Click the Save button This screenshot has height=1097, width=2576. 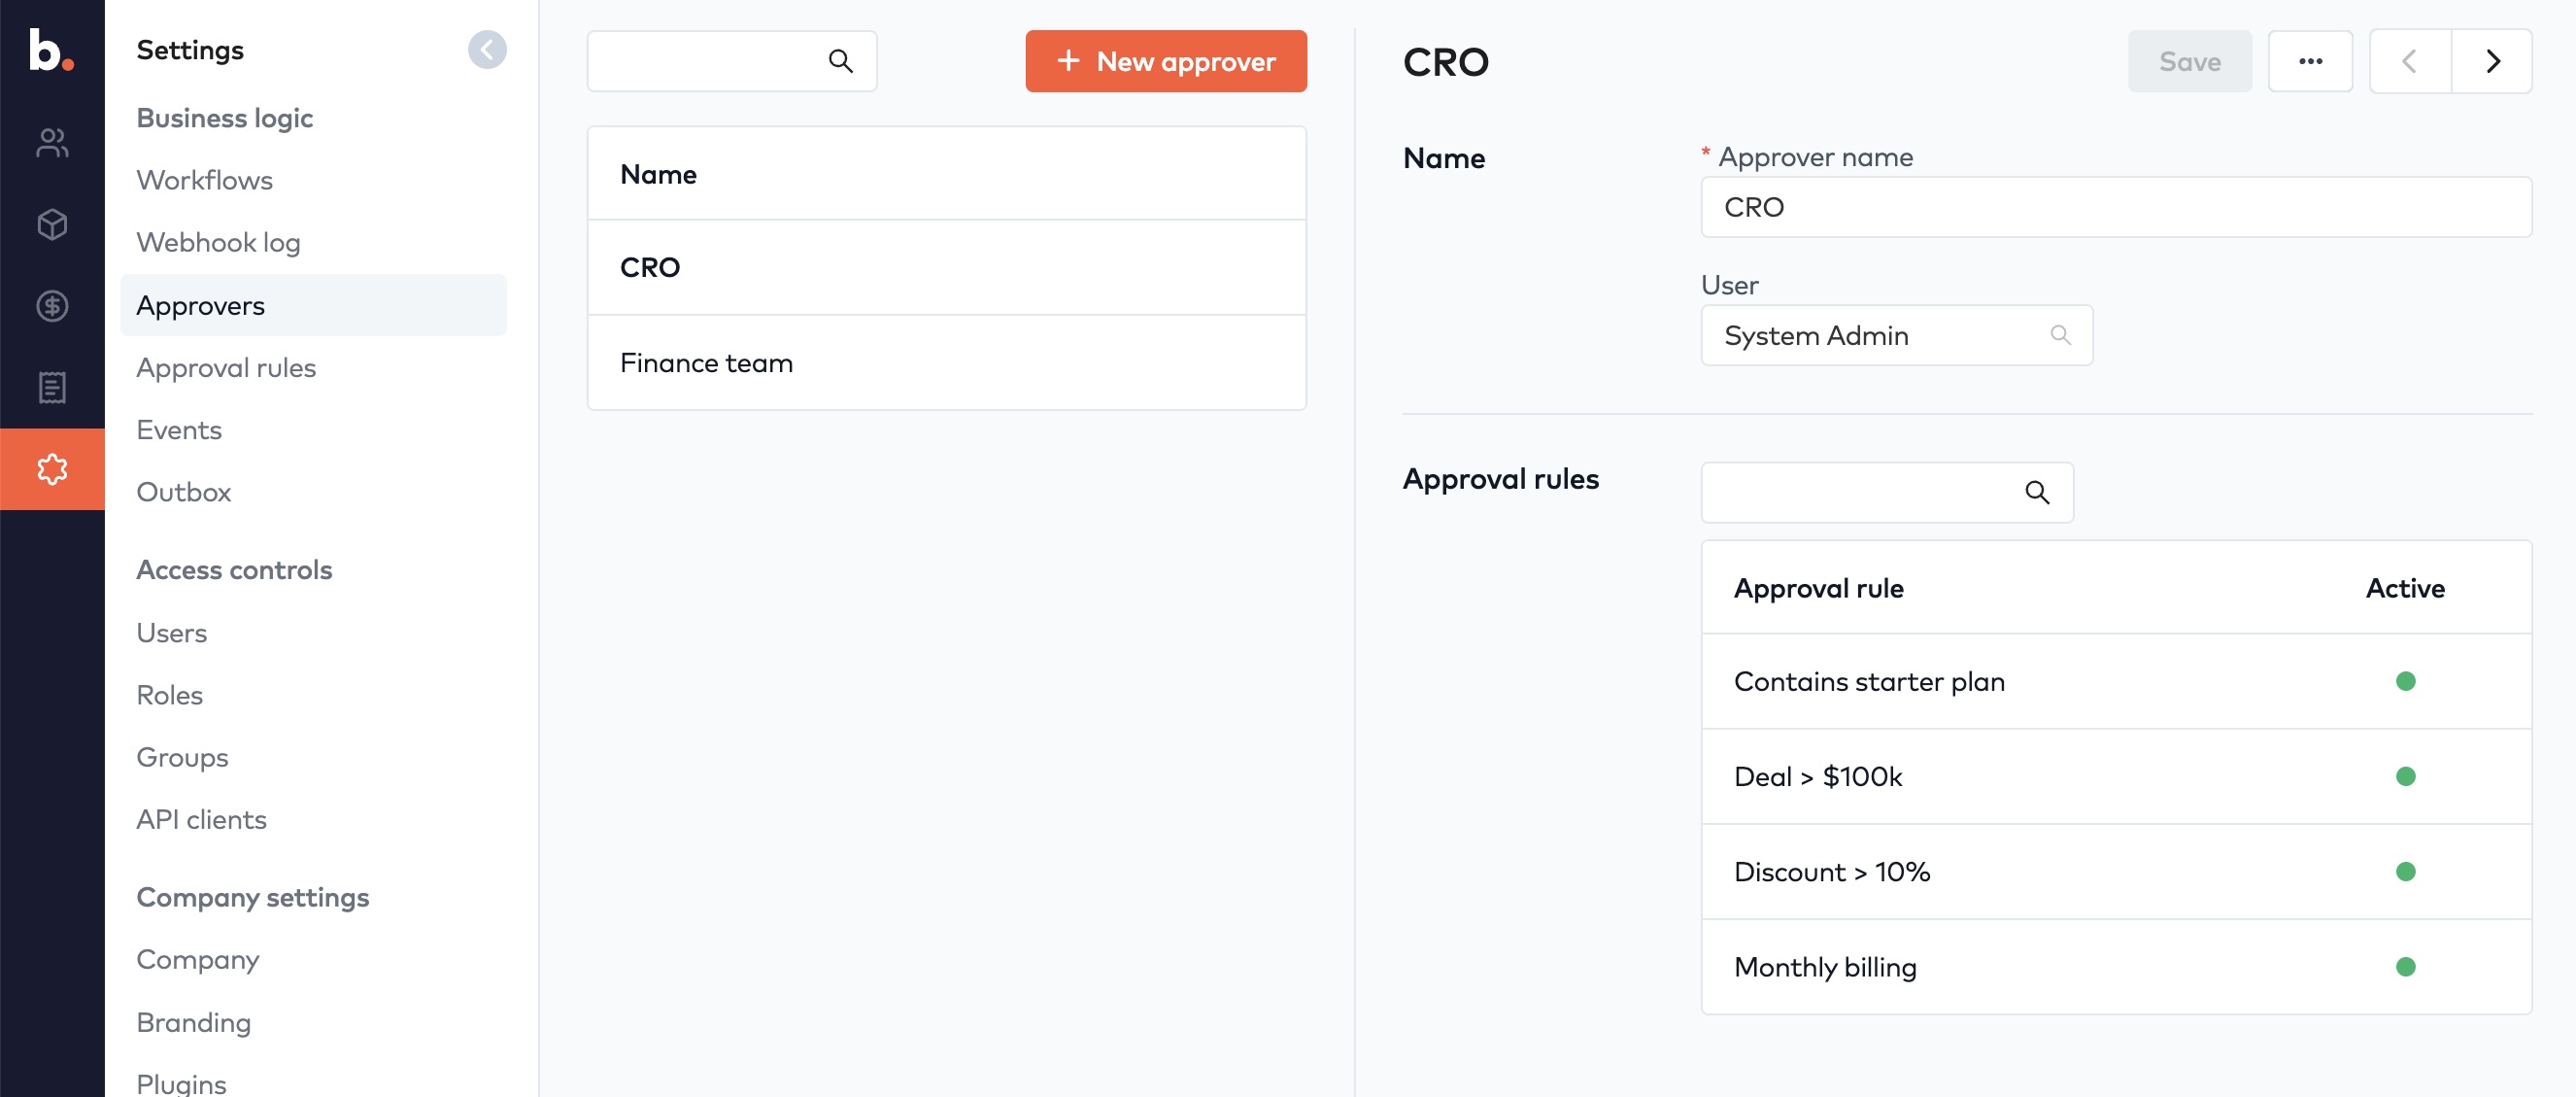2190,61
